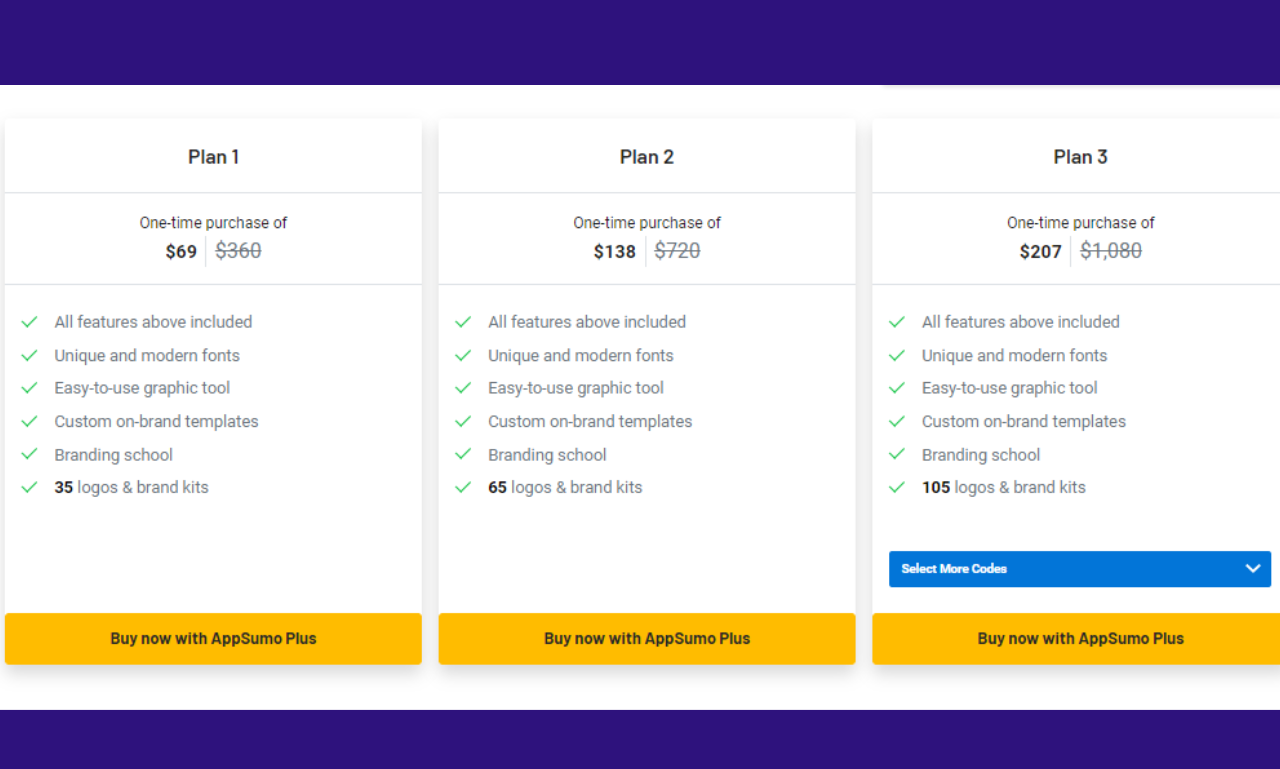Image resolution: width=1280 pixels, height=769 pixels.
Task: Open the Select More Codes dropdown
Action: tap(1060, 569)
